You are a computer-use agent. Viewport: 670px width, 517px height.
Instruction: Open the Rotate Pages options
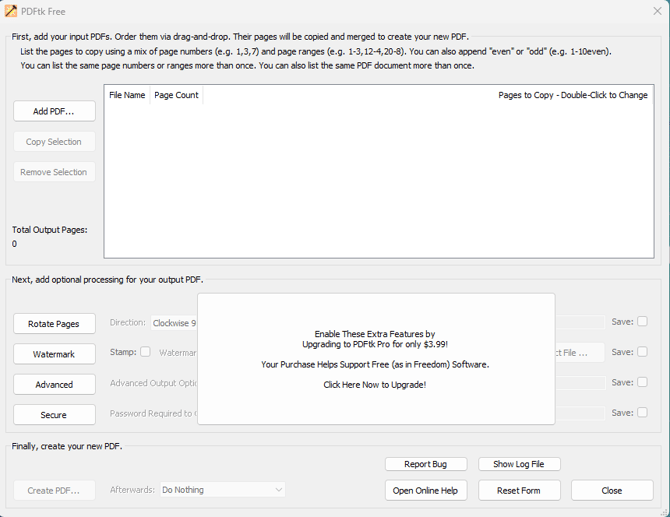point(54,324)
